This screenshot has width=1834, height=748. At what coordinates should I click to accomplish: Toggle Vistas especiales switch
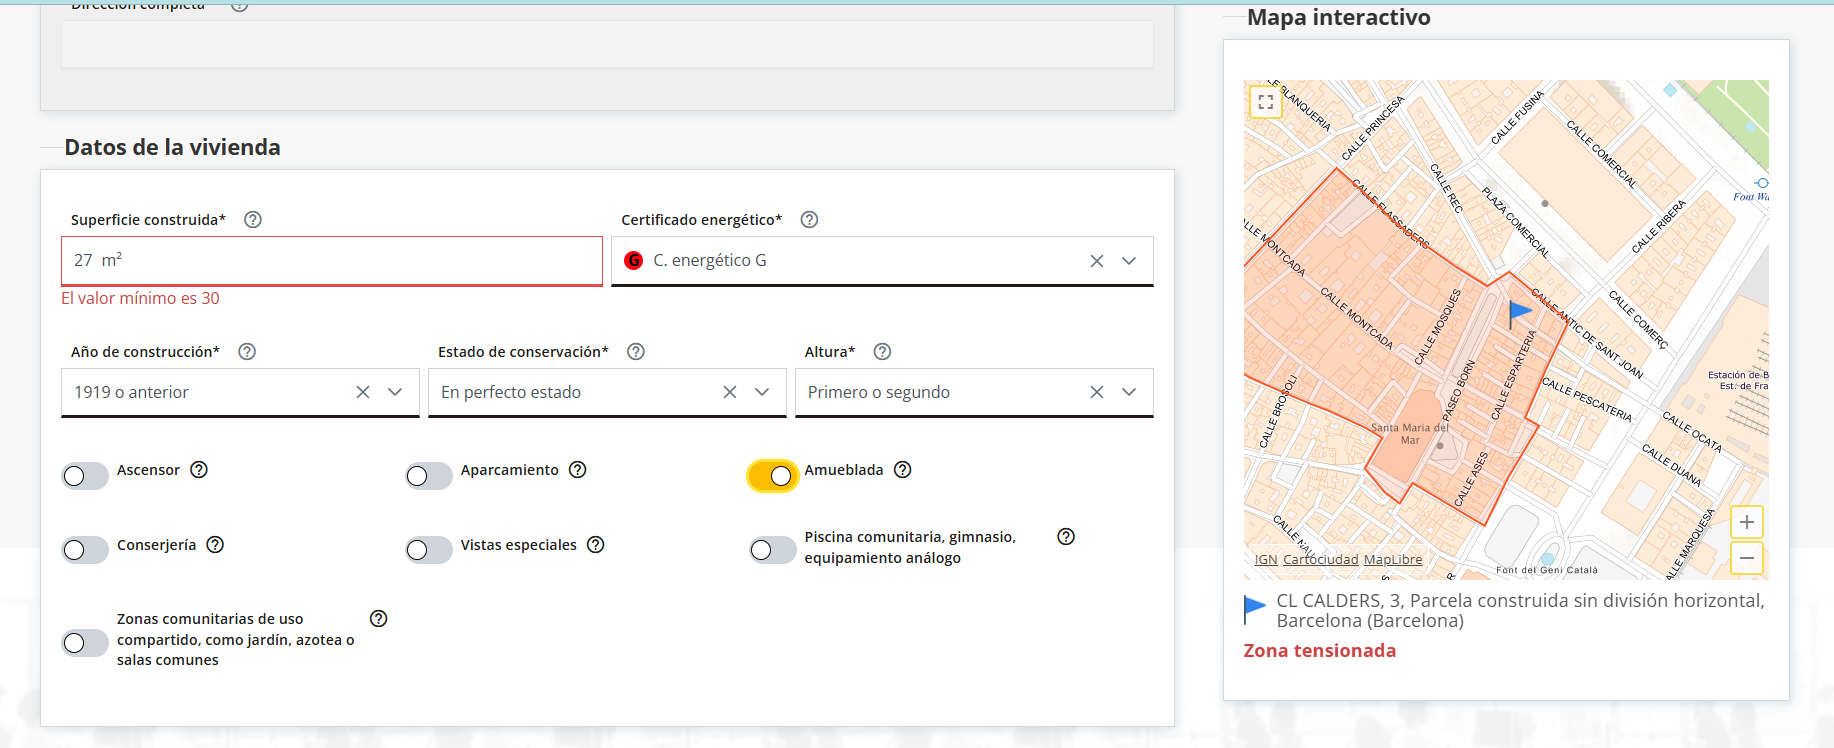point(429,550)
